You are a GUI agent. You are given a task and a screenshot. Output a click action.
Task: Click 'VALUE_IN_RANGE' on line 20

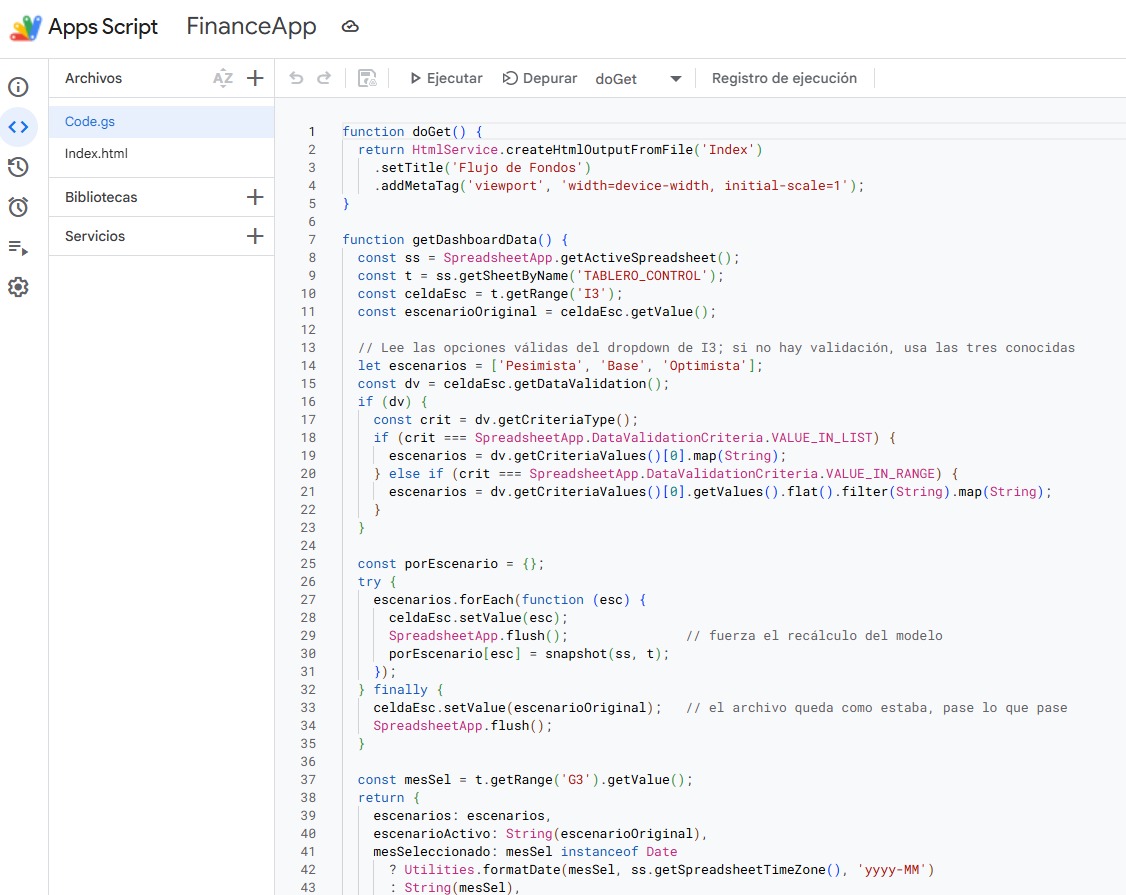point(880,473)
